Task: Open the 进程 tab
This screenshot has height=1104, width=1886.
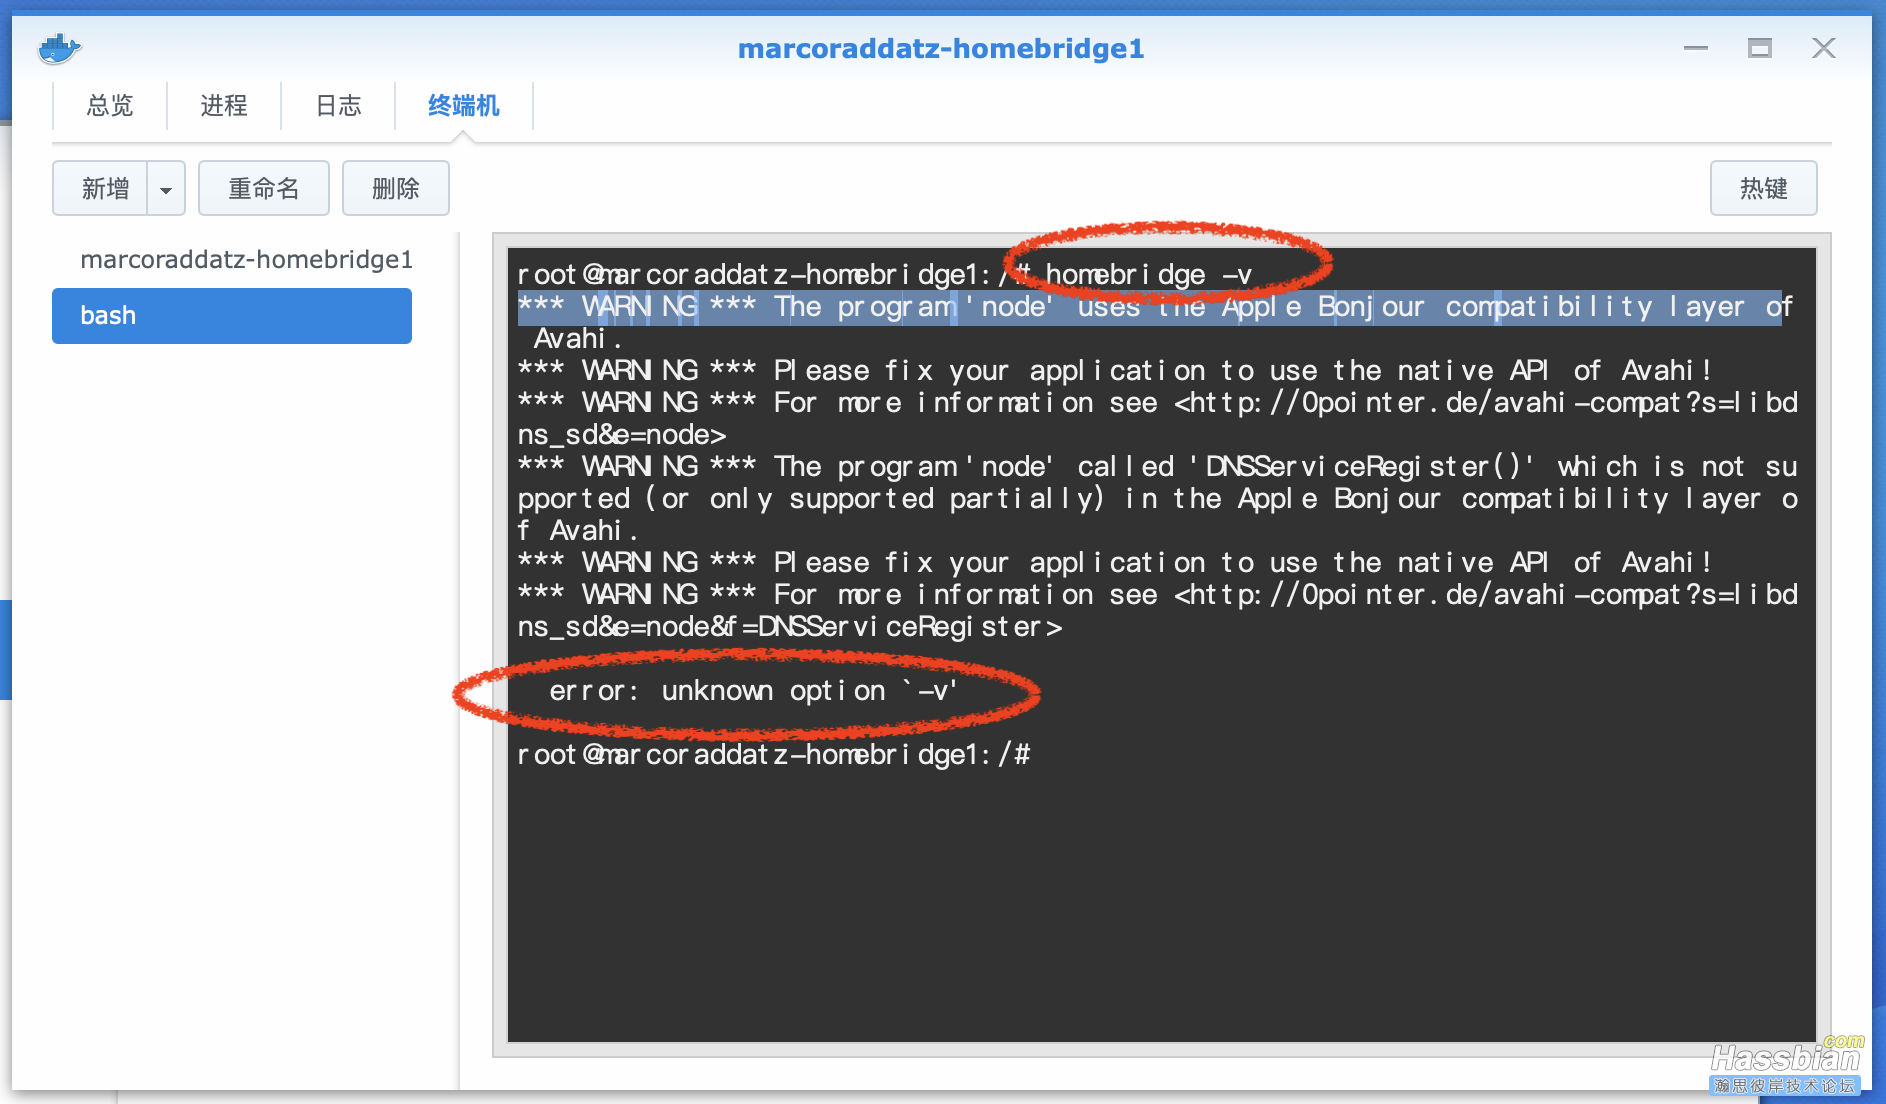Action: [x=224, y=106]
